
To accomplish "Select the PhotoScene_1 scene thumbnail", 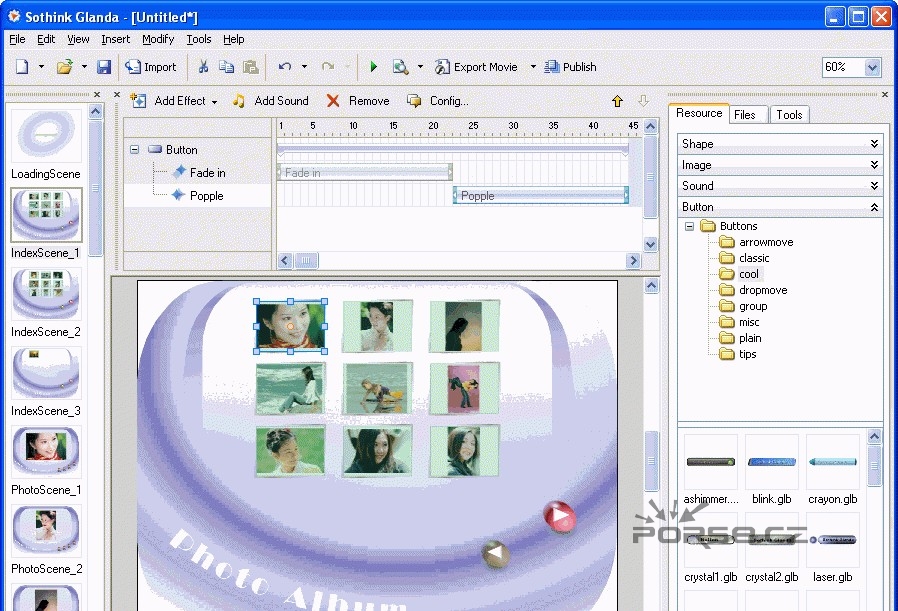I will pyautogui.click(x=46, y=451).
